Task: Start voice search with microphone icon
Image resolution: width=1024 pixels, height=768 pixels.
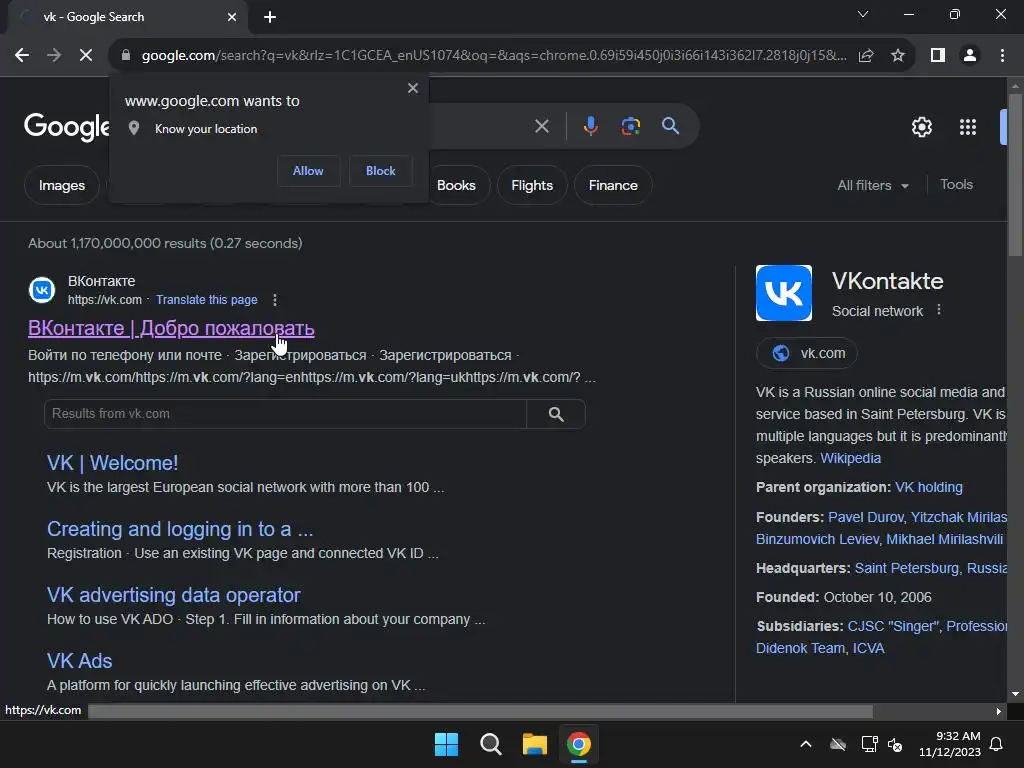Action: click(590, 126)
